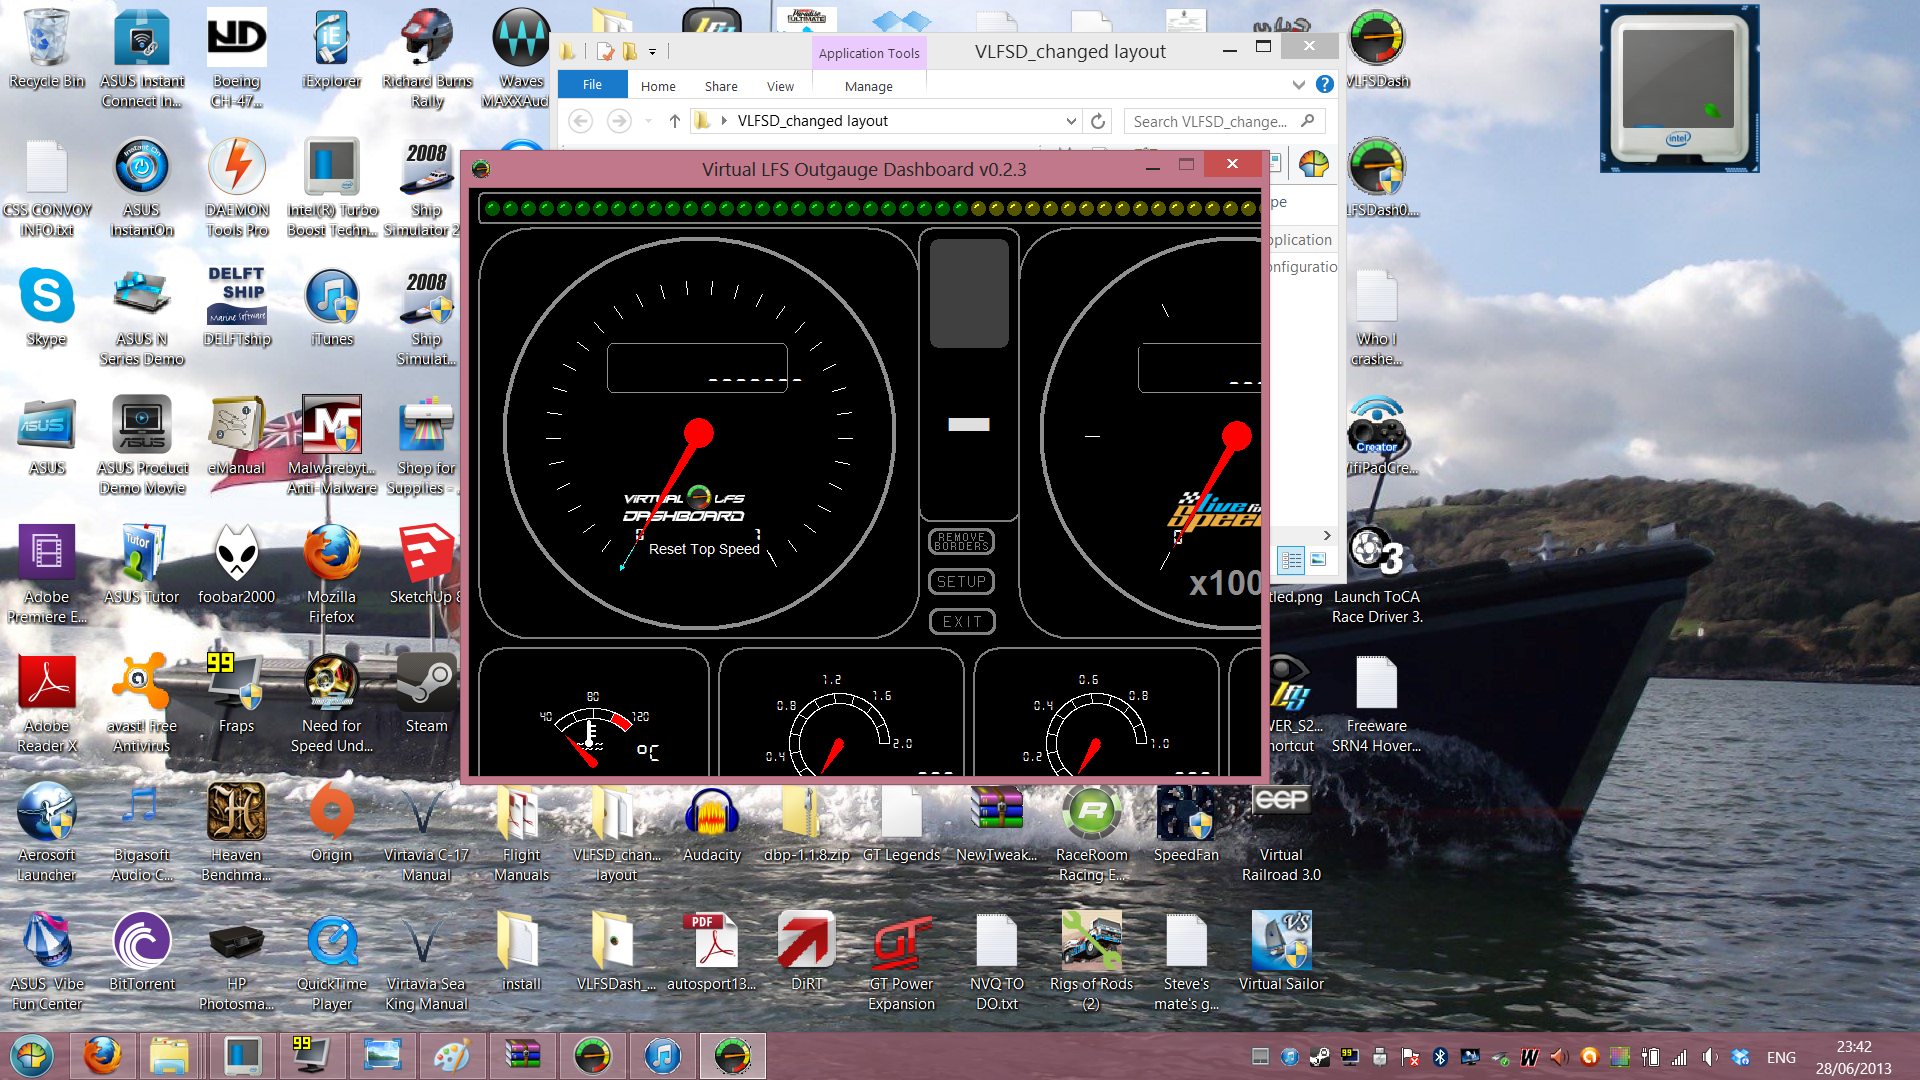The height and width of the screenshot is (1080, 1920).
Task: Expand the Explorer ribbon chevron
Action: [1298, 85]
